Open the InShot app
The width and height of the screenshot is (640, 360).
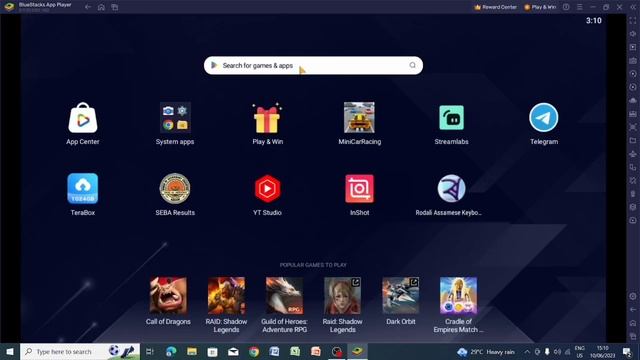[x=359, y=189]
